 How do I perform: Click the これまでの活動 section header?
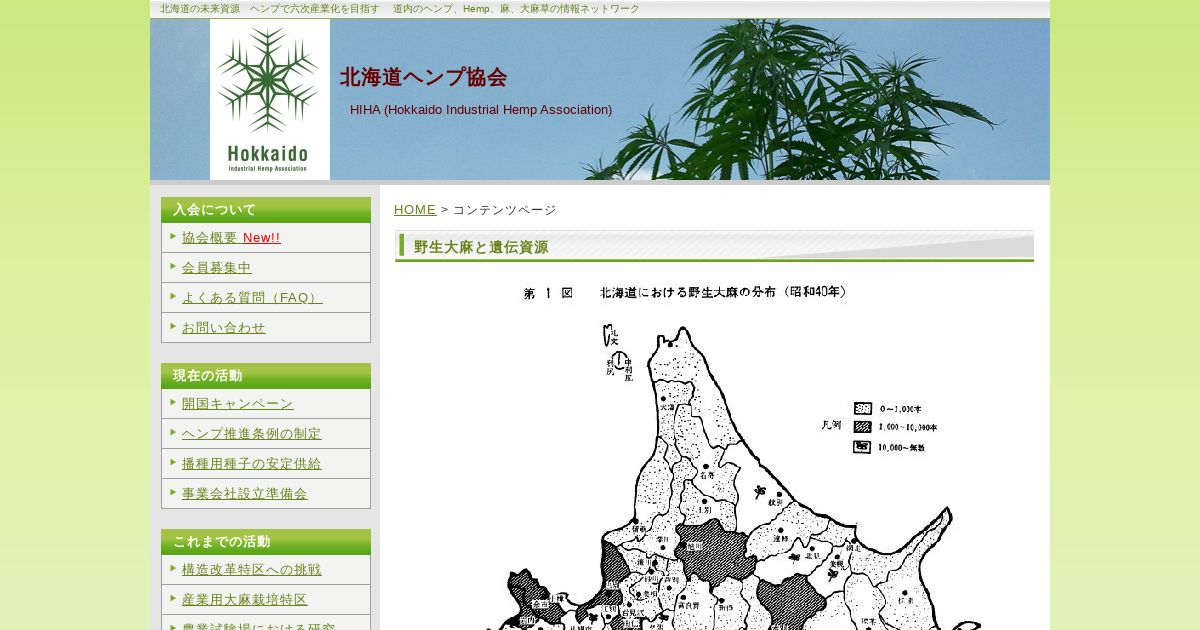click(266, 542)
